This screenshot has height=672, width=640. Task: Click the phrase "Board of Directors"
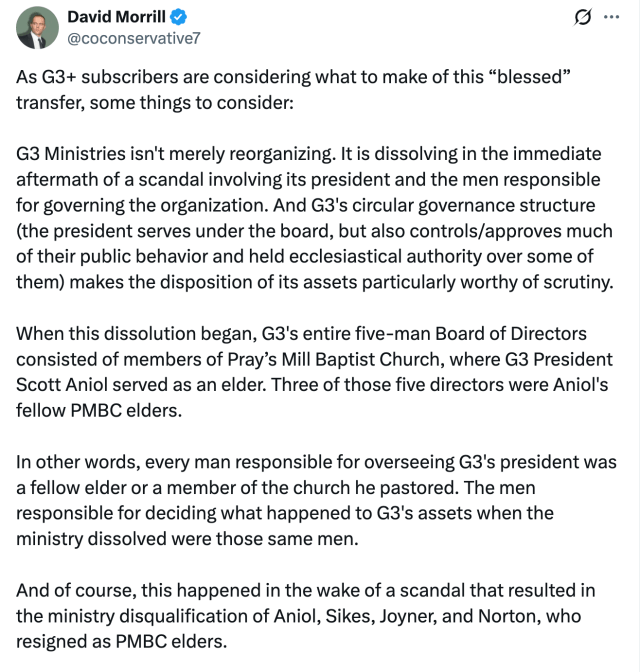(511, 333)
